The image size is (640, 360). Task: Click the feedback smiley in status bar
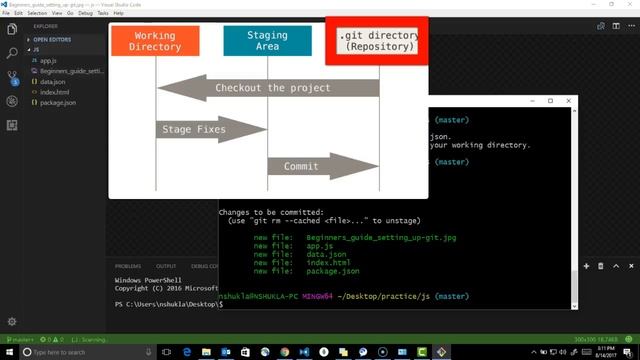629,339
